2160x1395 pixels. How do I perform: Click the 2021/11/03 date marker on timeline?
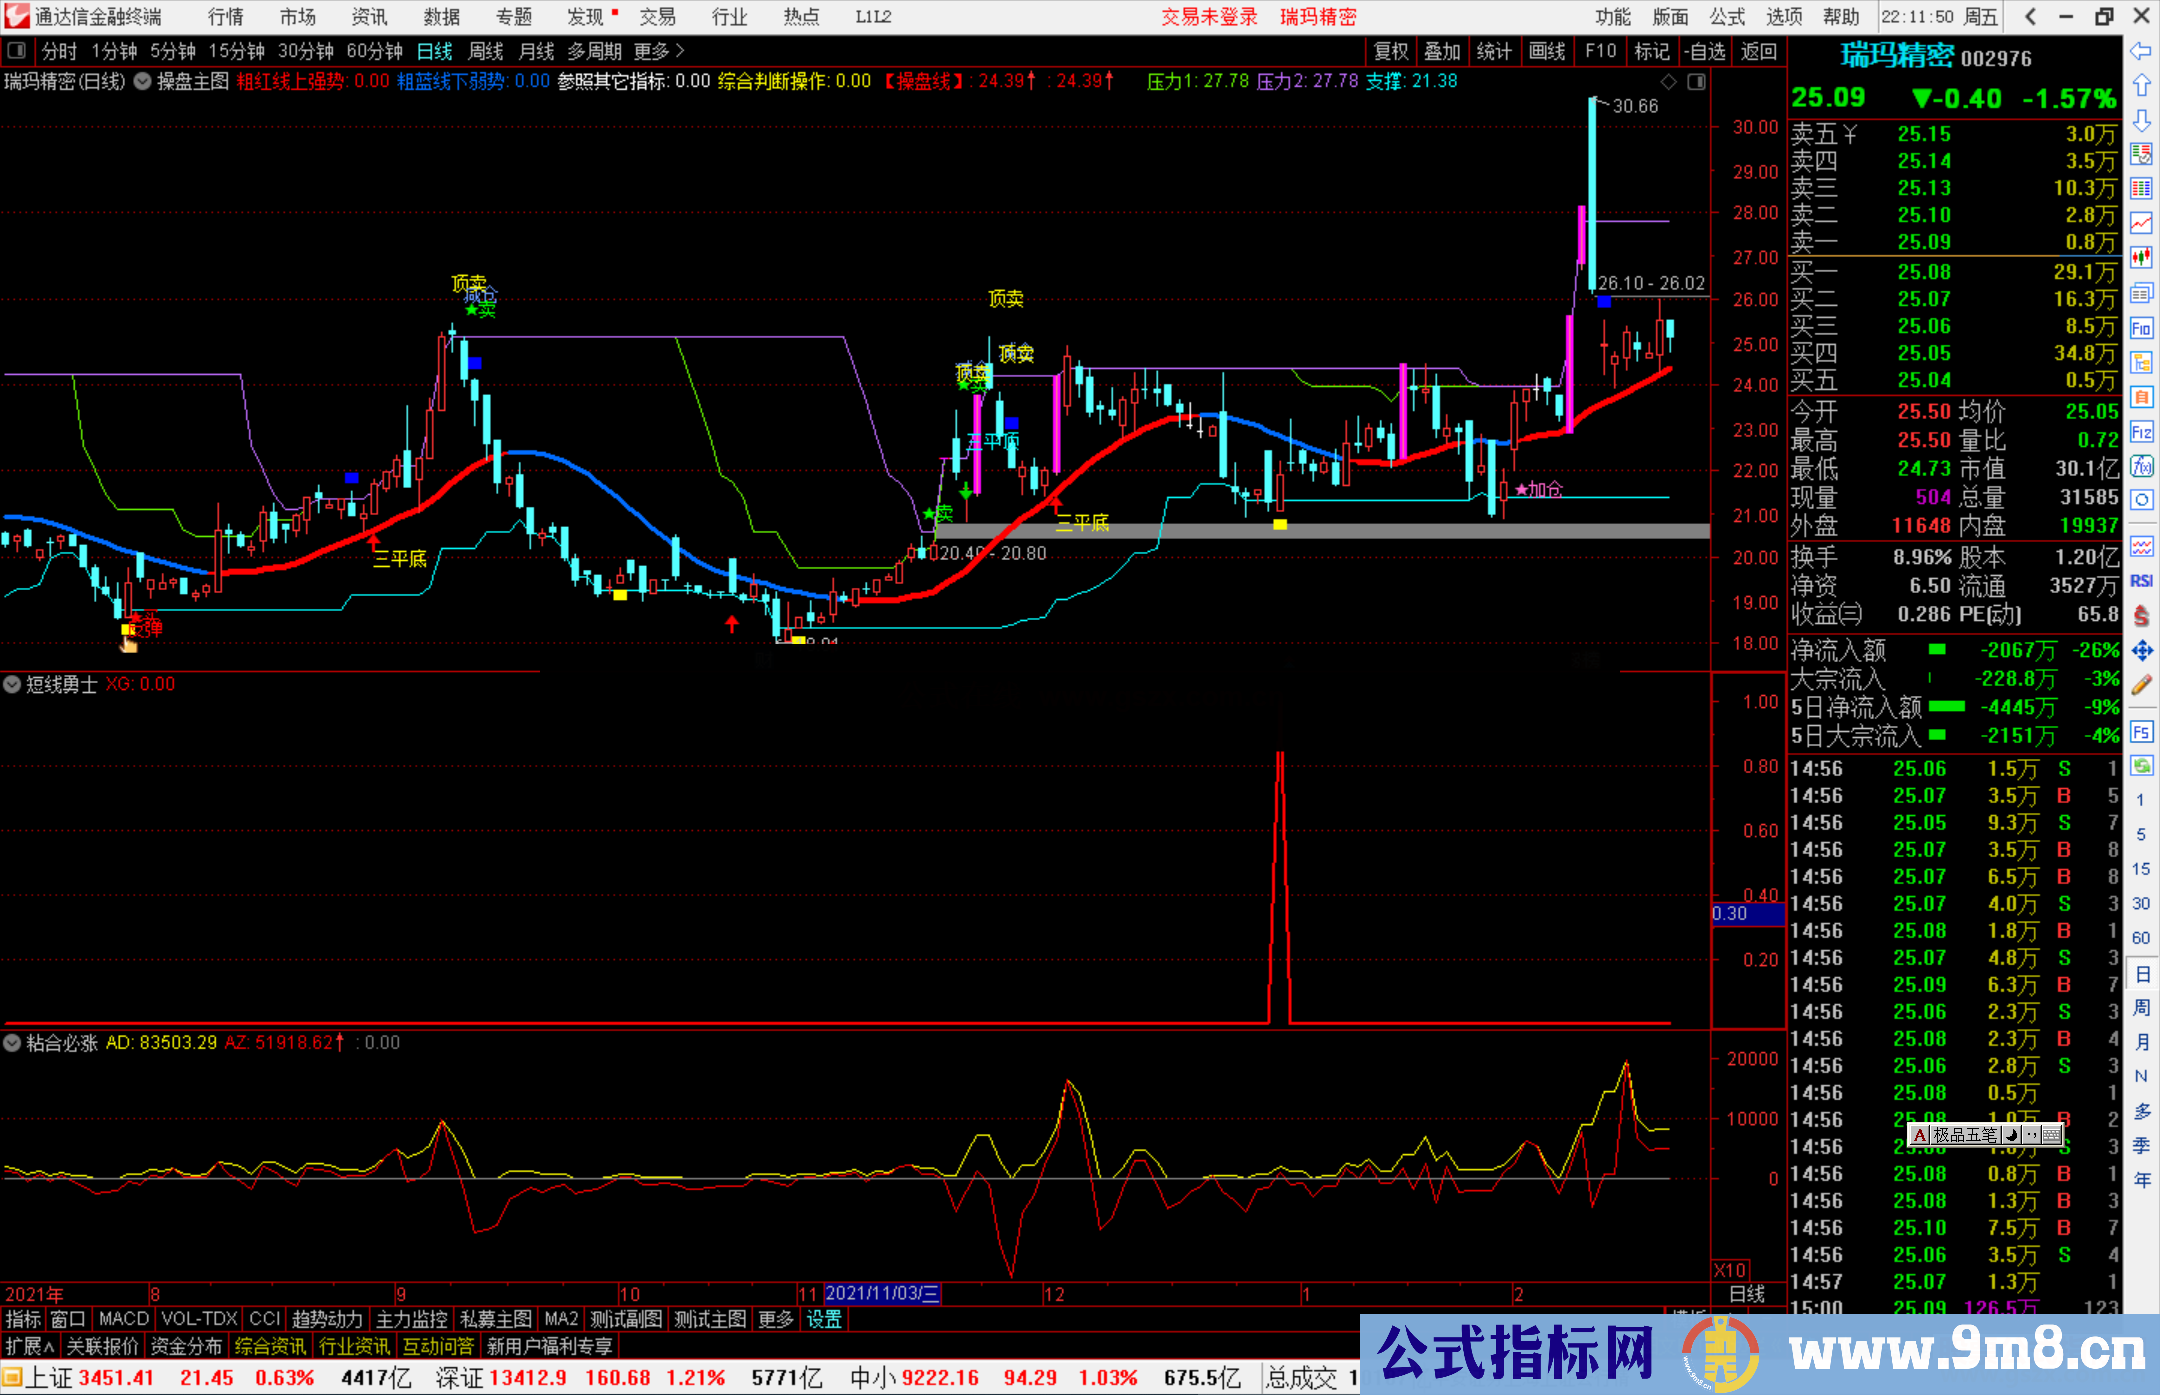tap(881, 1294)
